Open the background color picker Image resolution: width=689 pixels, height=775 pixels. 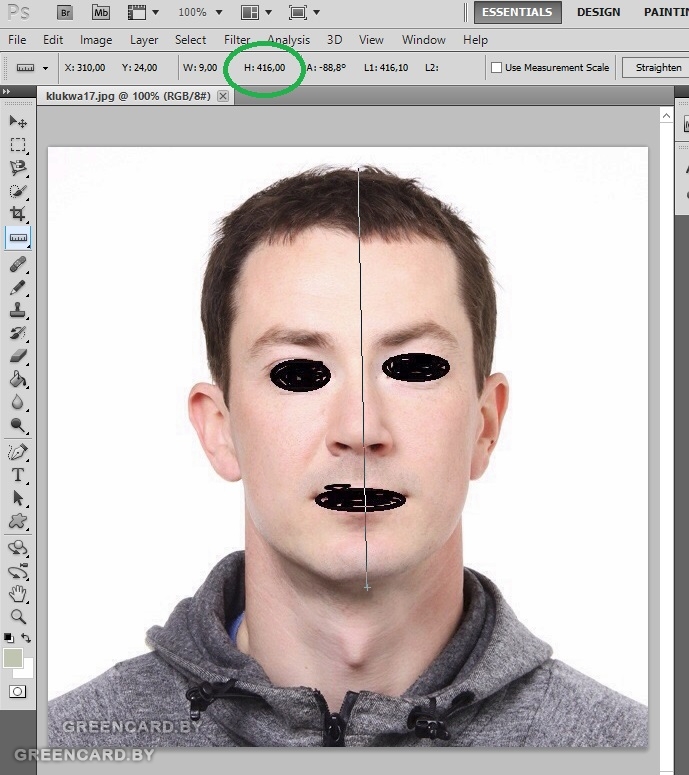click(x=28, y=671)
